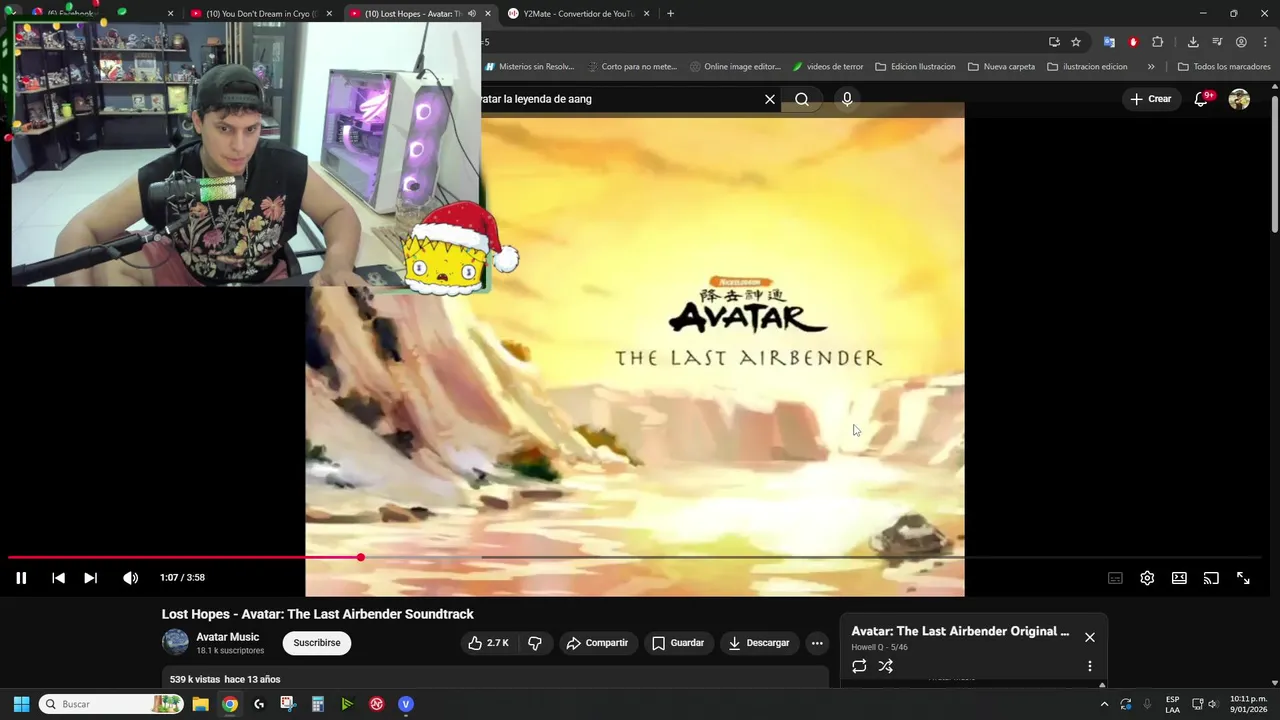
Task: Click the Guardar save button
Action: [x=678, y=643]
